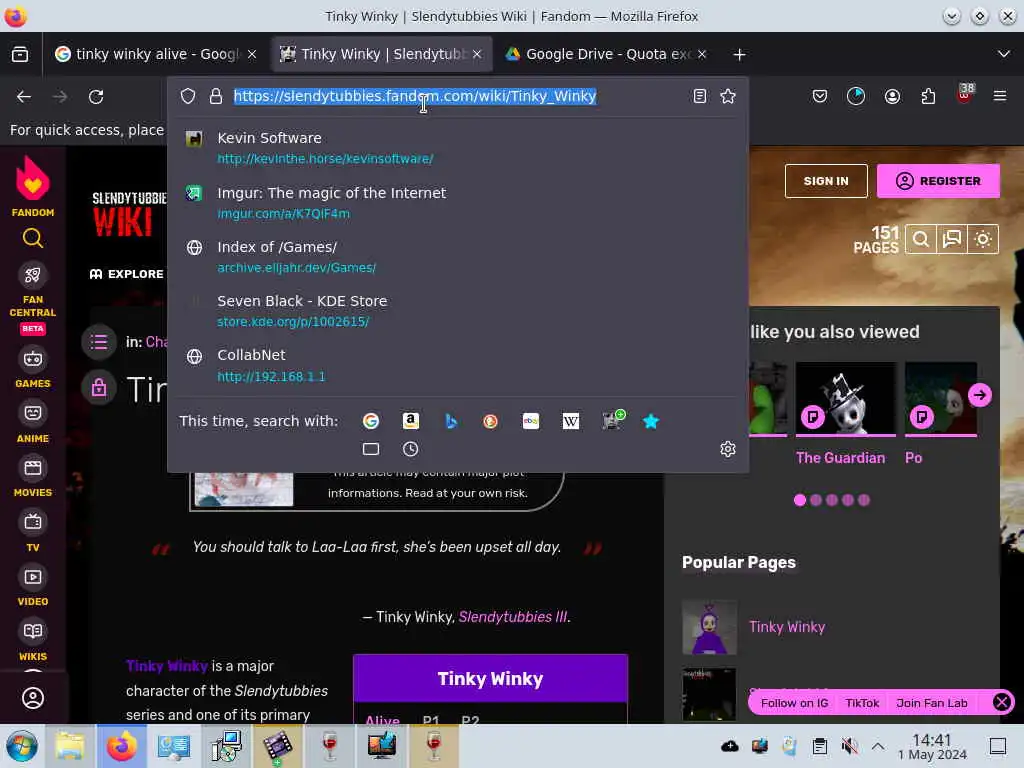Screen dimensions: 1024x768
Task: Toggle light/dark theme sun icon
Action: click(983, 240)
